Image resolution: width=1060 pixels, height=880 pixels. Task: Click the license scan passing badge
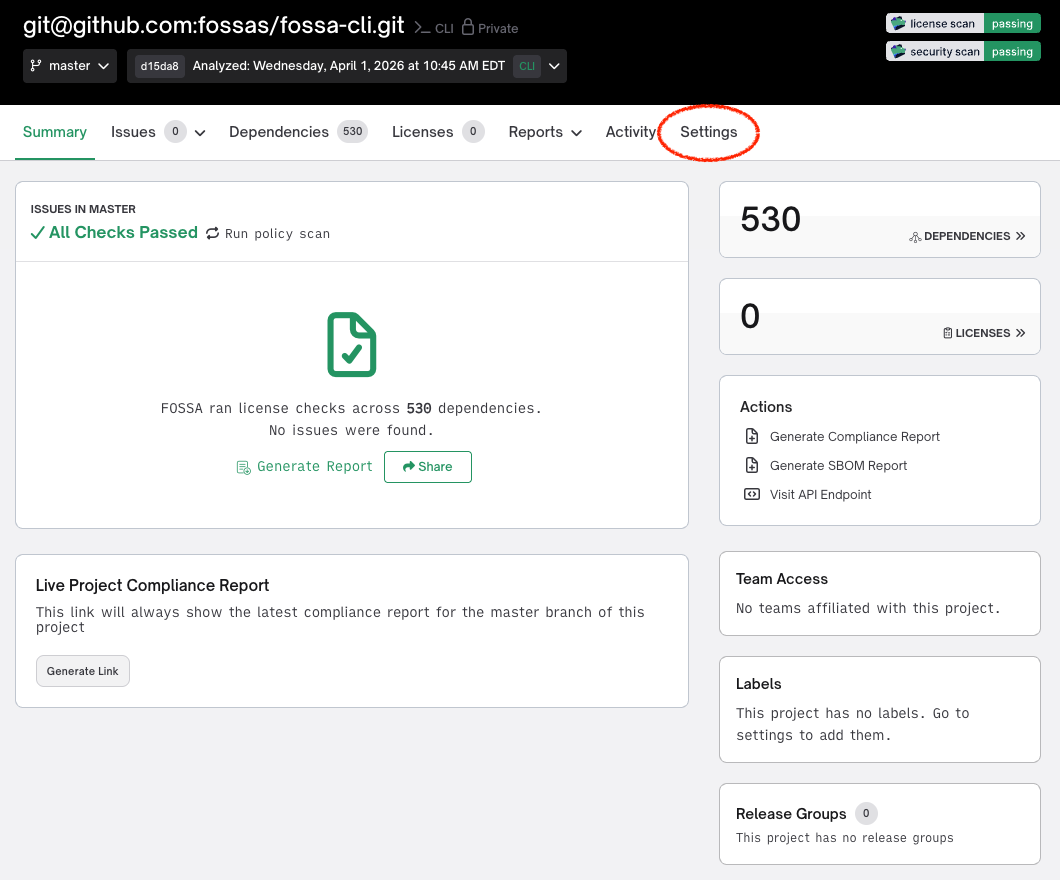coord(963,24)
